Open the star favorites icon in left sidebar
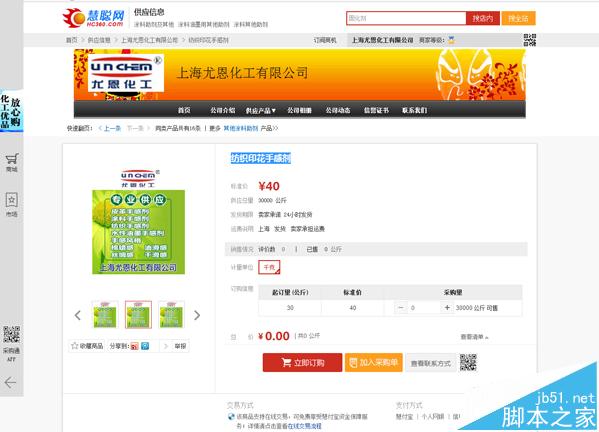This screenshot has width=599, height=432. 11,200
